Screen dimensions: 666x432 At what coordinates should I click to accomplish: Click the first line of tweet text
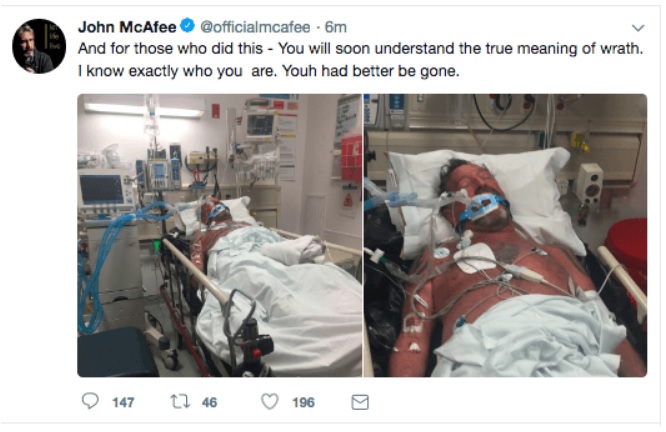click(360, 51)
